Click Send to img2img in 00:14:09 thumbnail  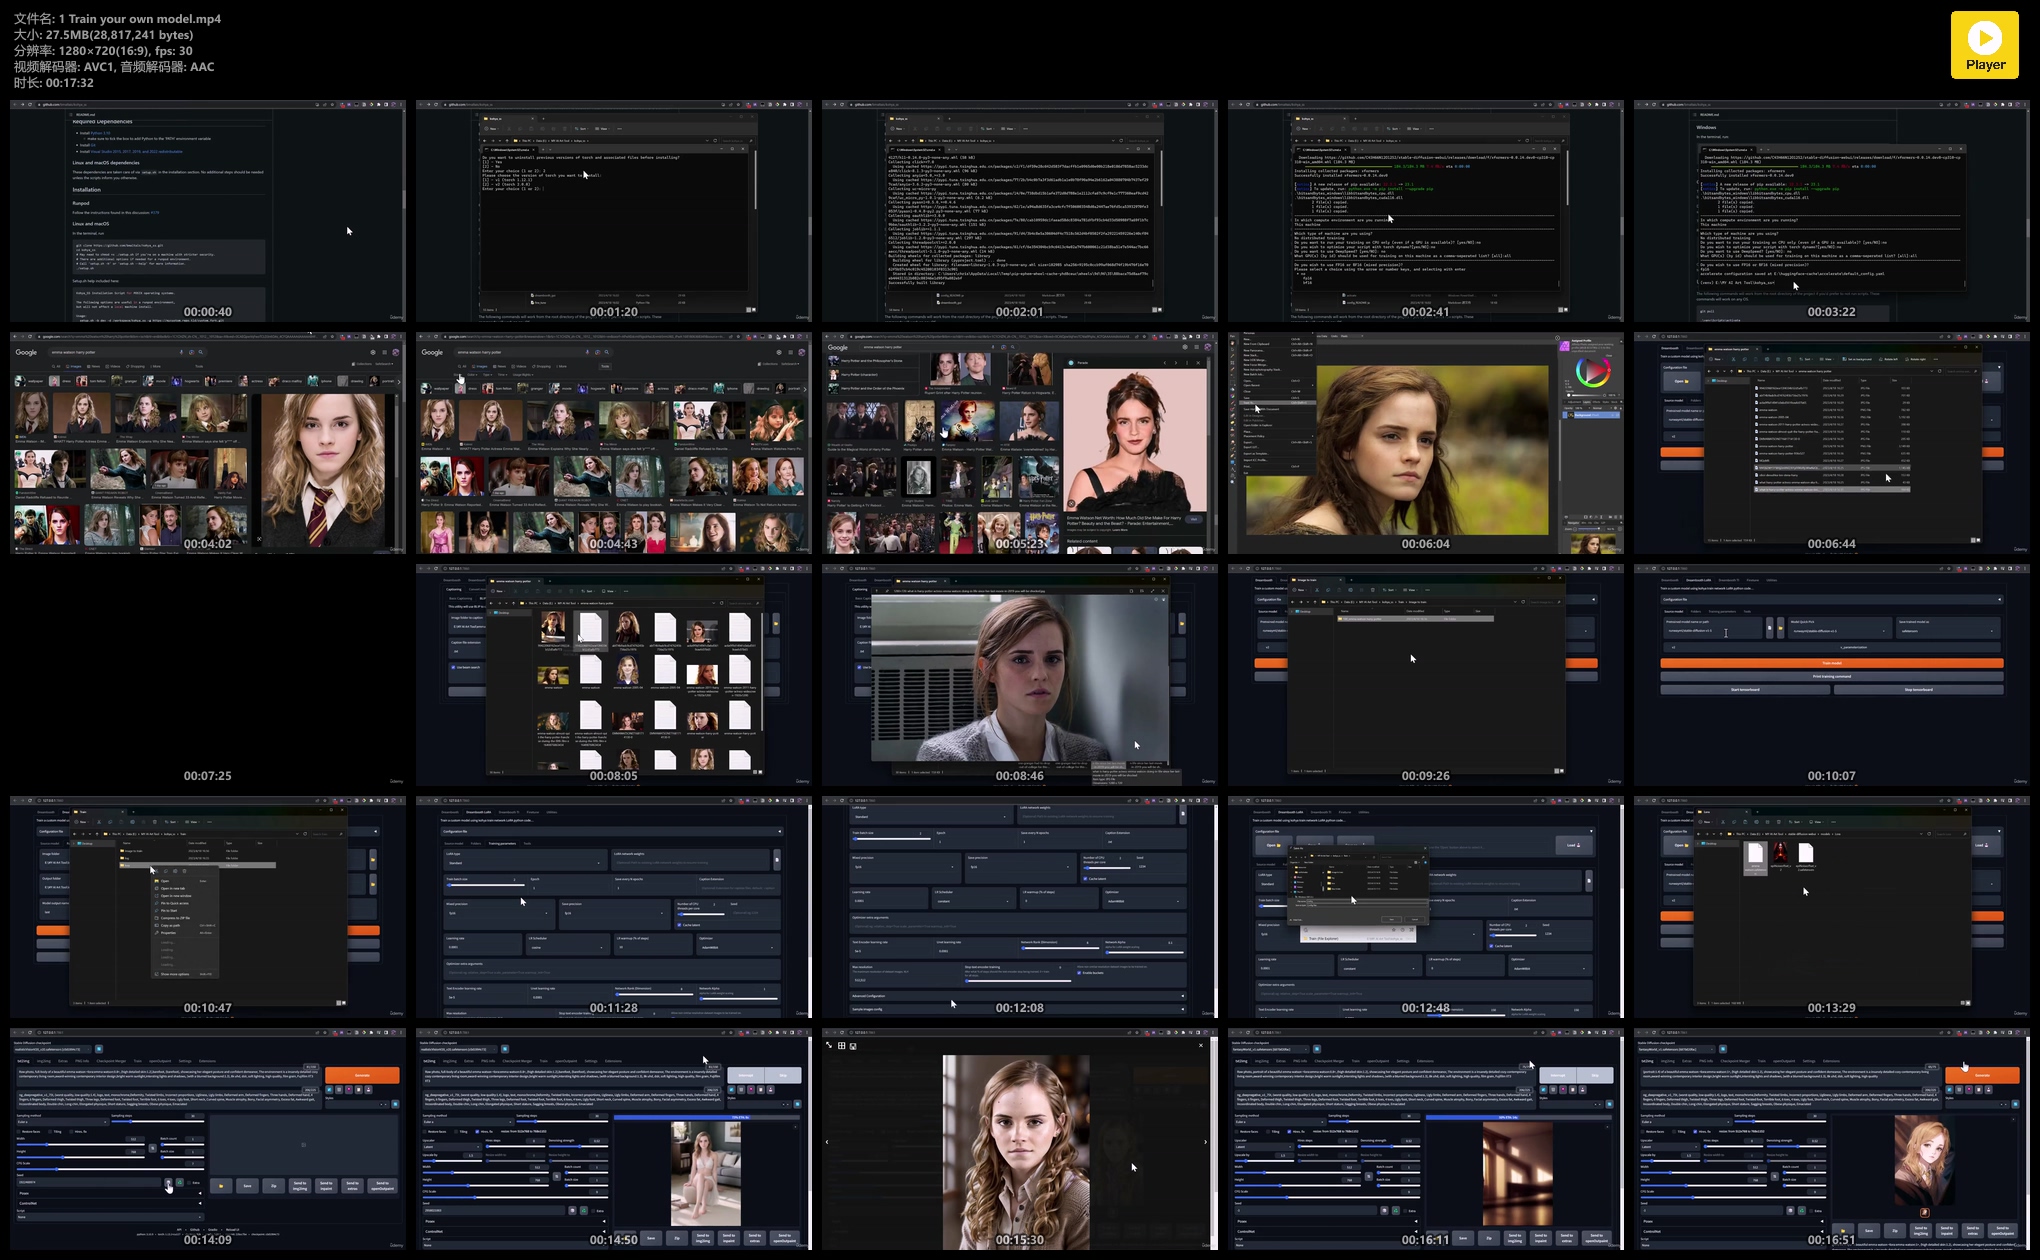(x=300, y=1186)
